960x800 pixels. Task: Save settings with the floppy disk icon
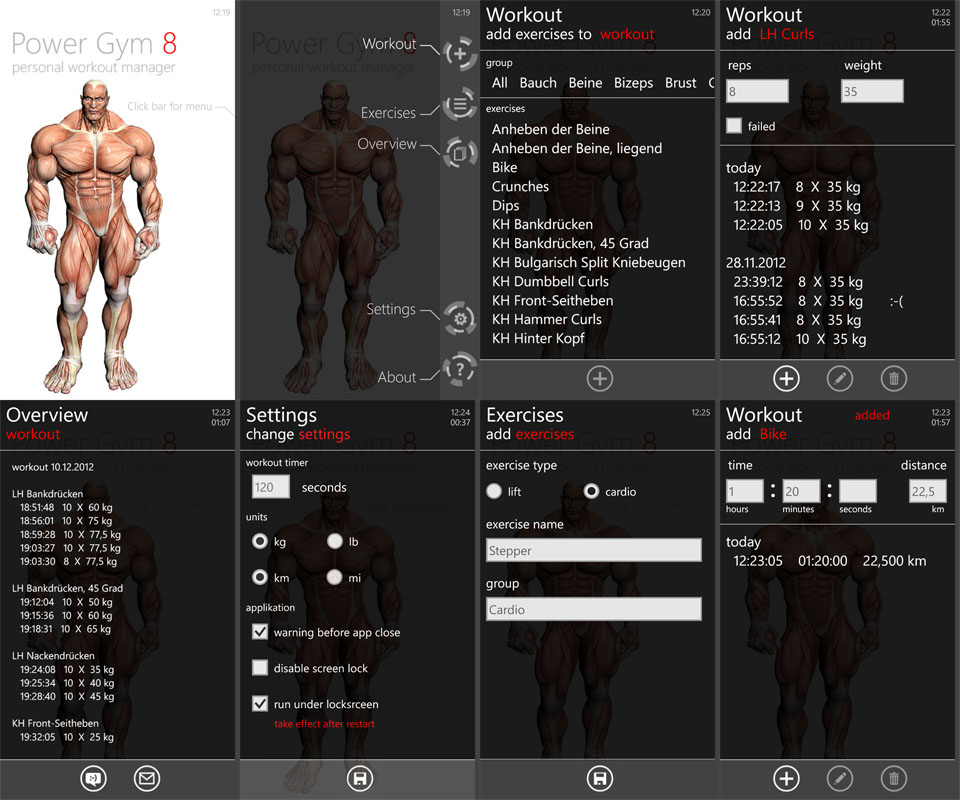(360, 779)
